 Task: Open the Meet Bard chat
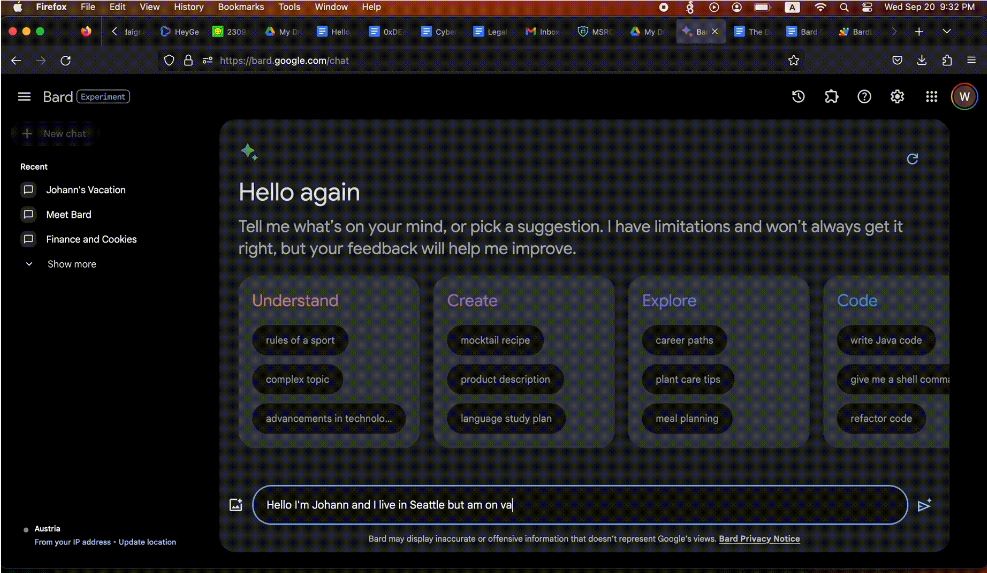tap(69, 214)
